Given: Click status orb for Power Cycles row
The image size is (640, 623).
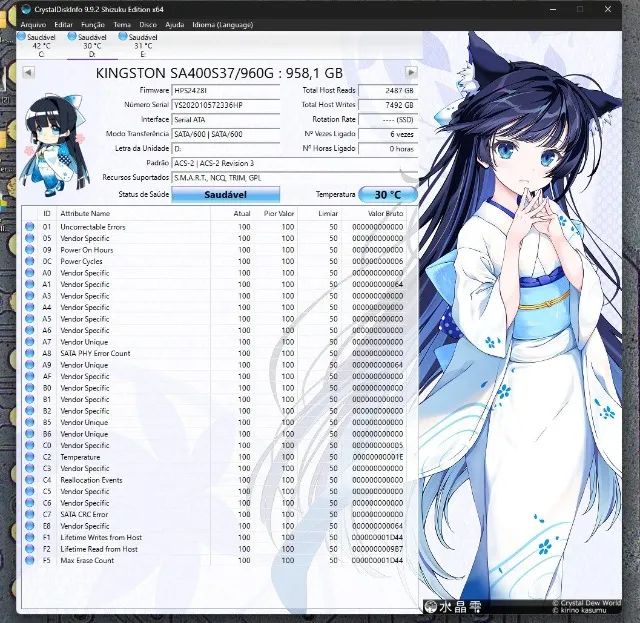Looking at the screenshot, I should click(x=29, y=261).
